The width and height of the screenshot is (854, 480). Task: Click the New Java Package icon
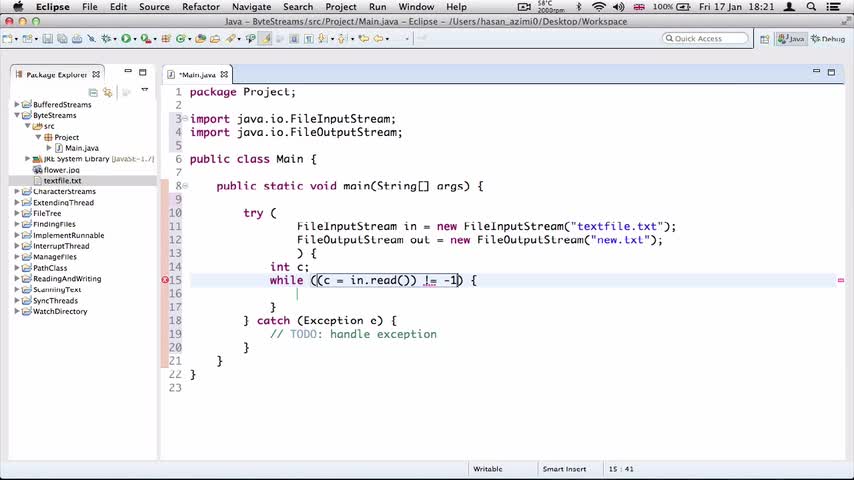point(166,39)
